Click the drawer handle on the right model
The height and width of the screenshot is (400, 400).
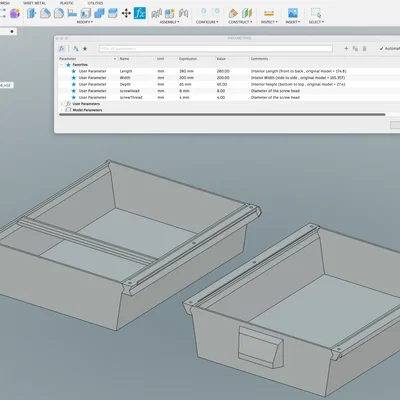(x=261, y=347)
